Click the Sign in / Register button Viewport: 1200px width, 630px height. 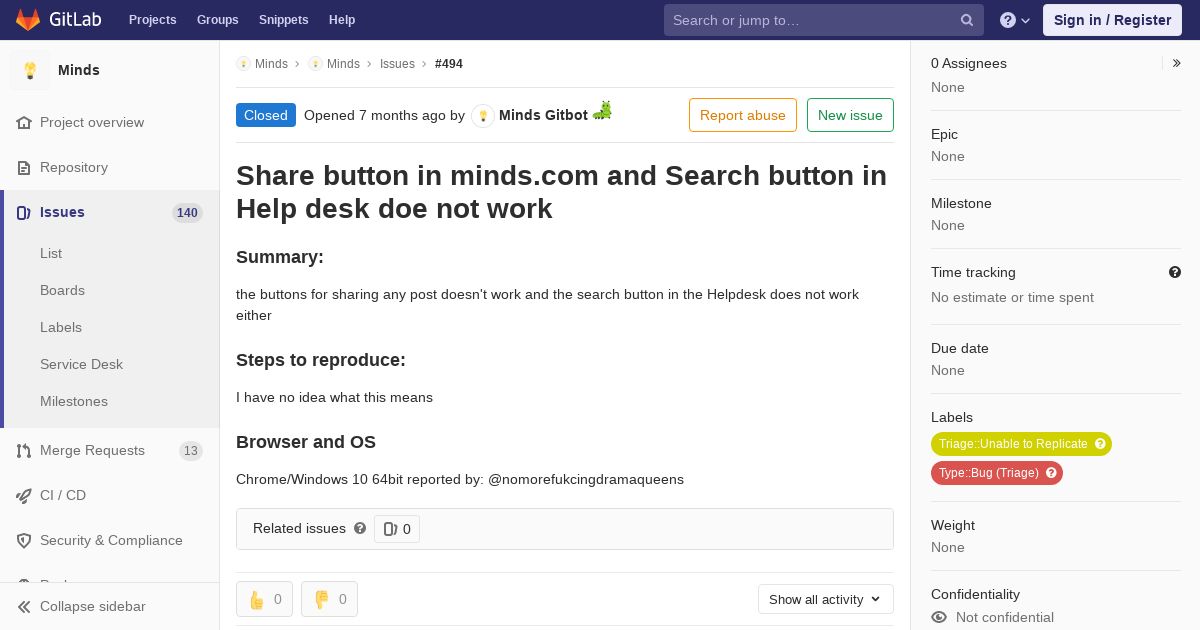point(1112,20)
